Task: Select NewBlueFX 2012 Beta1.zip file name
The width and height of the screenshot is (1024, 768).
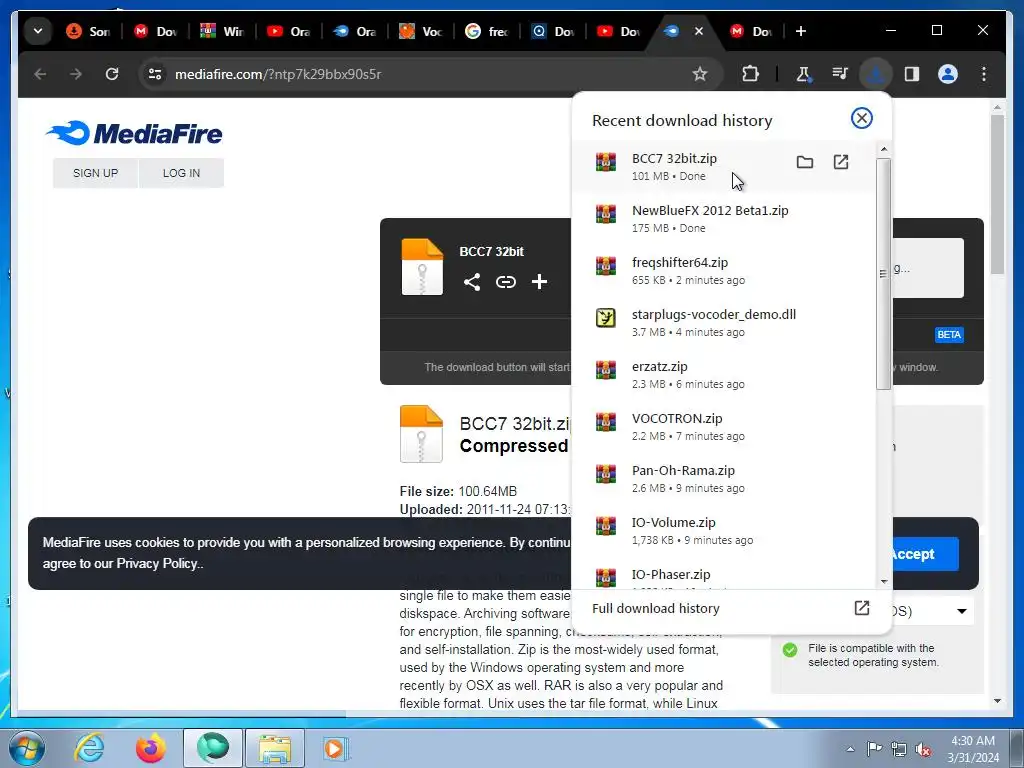Action: [710, 210]
